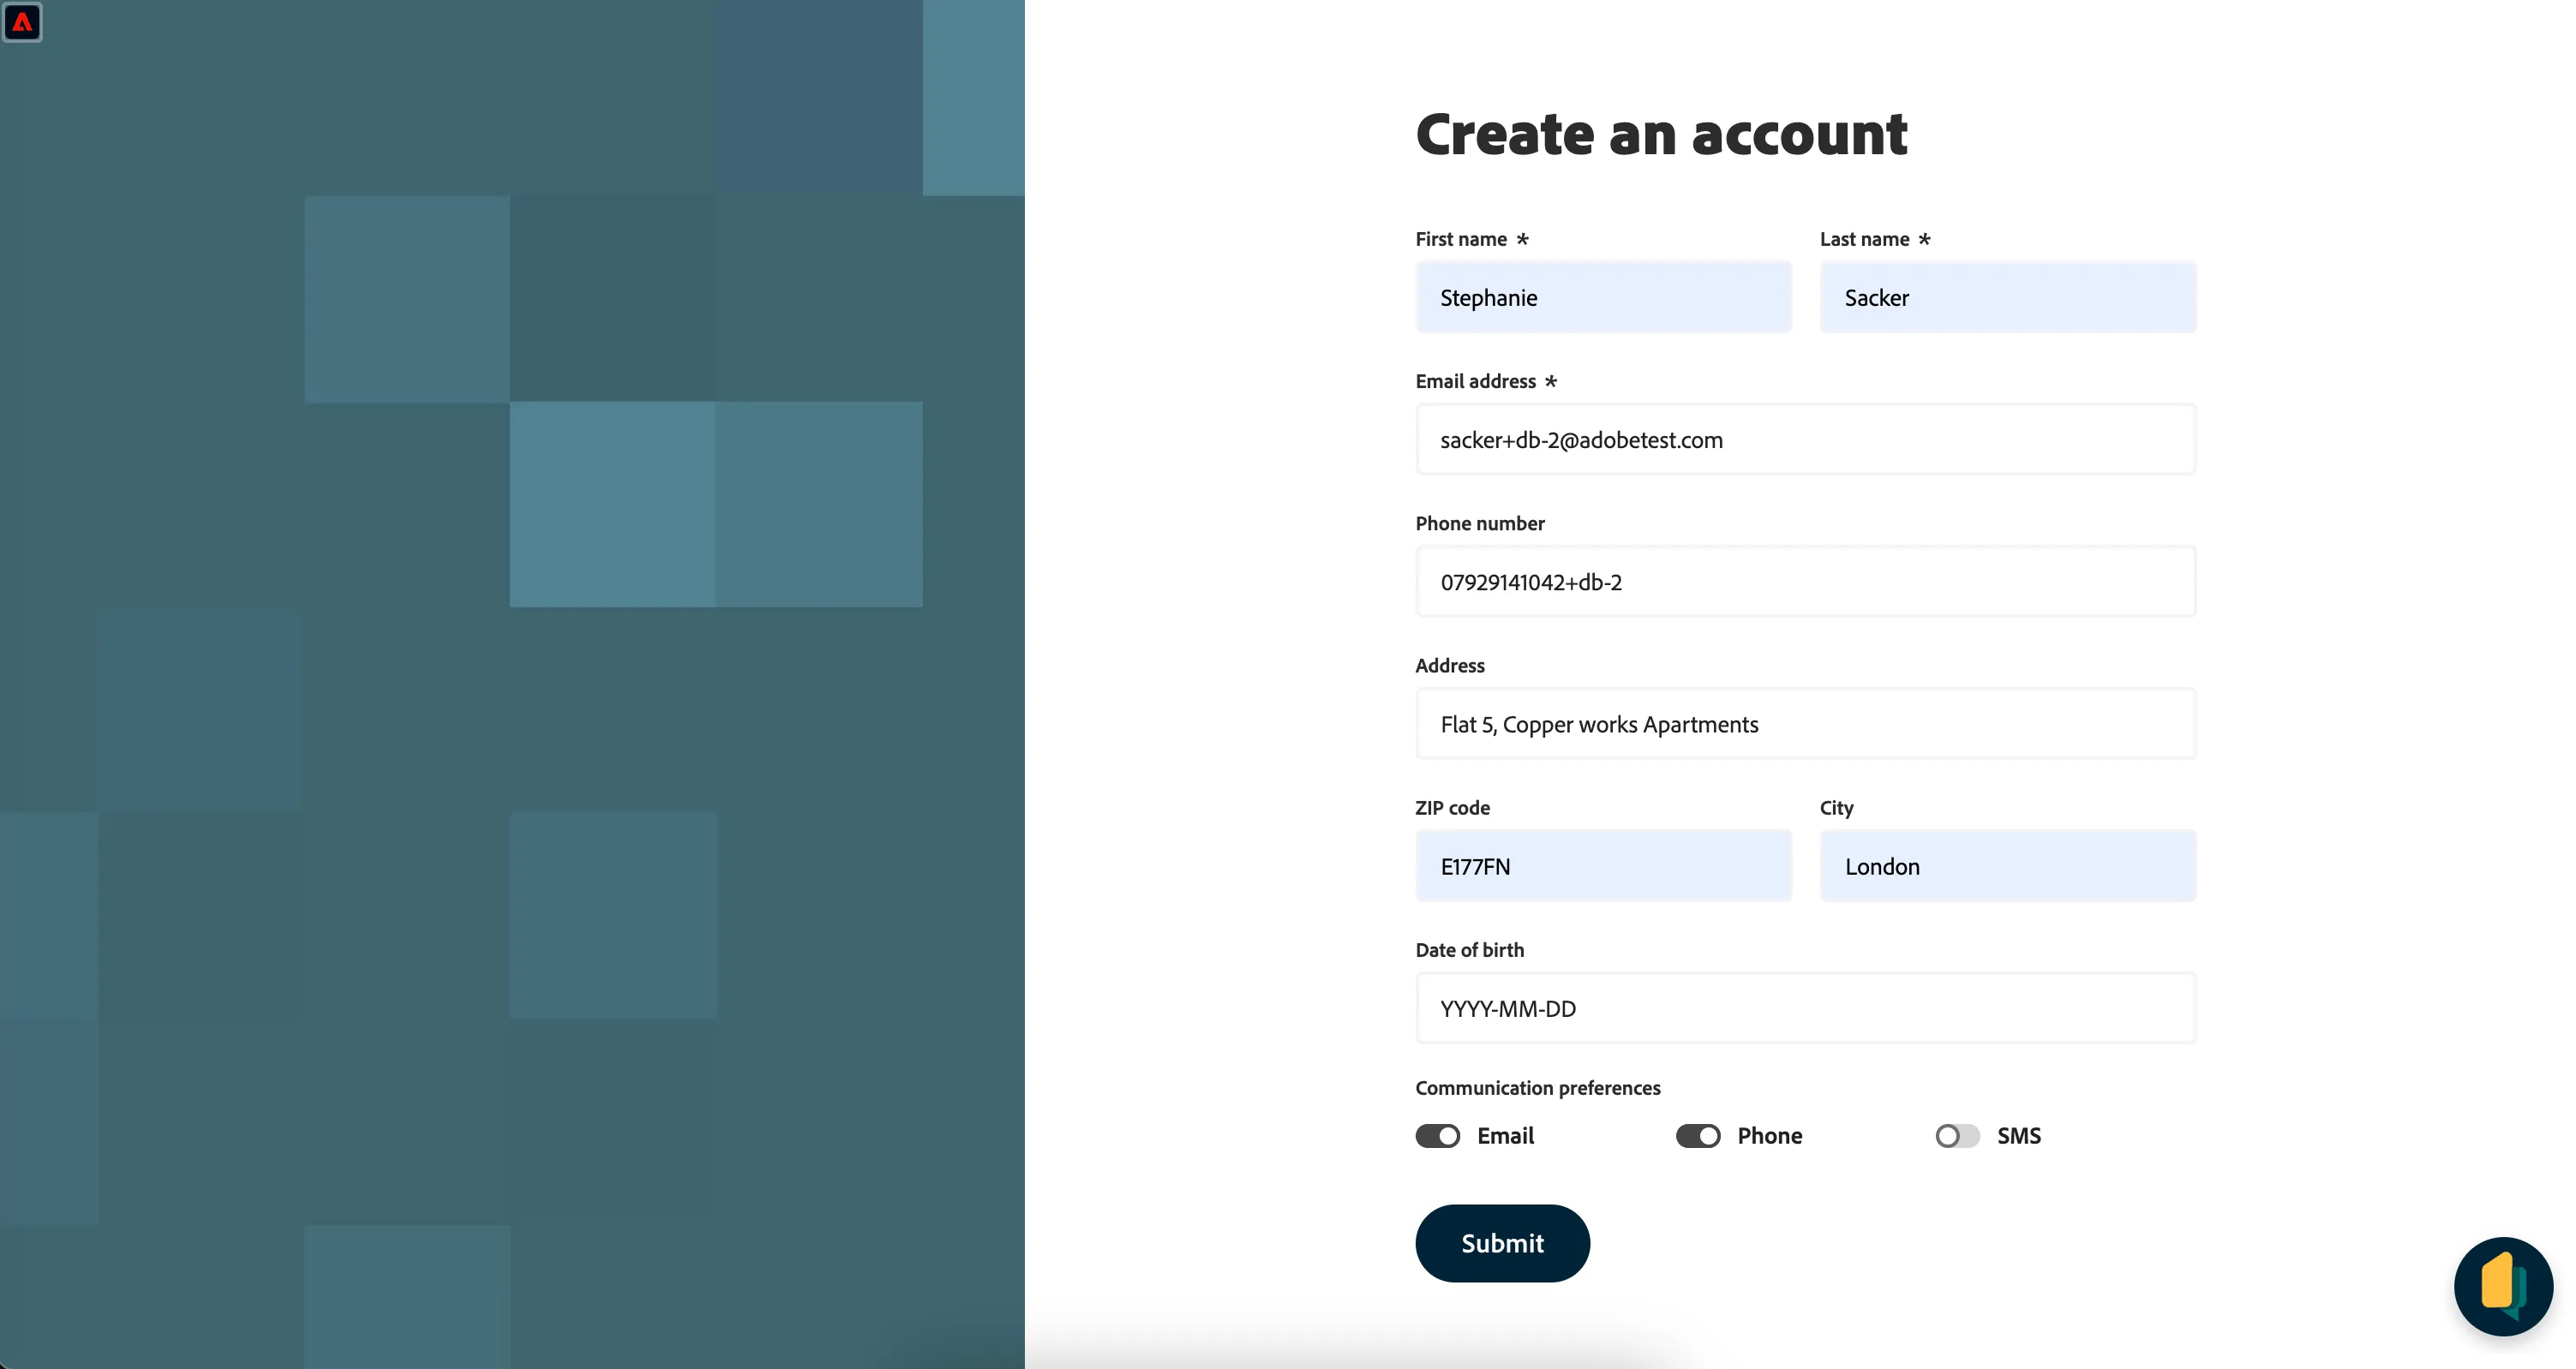
Task: Click the Last name label
Action: point(1865,239)
